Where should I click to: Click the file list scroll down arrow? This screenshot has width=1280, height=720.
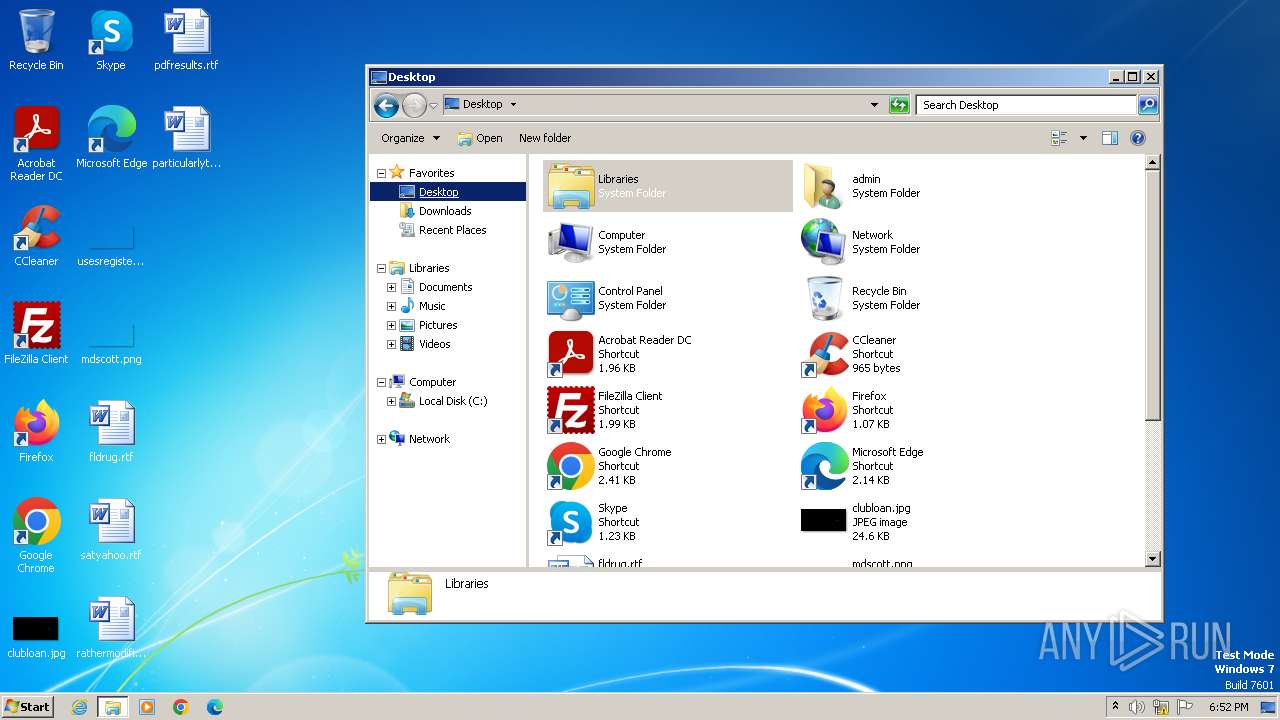click(x=1152, y=559)
